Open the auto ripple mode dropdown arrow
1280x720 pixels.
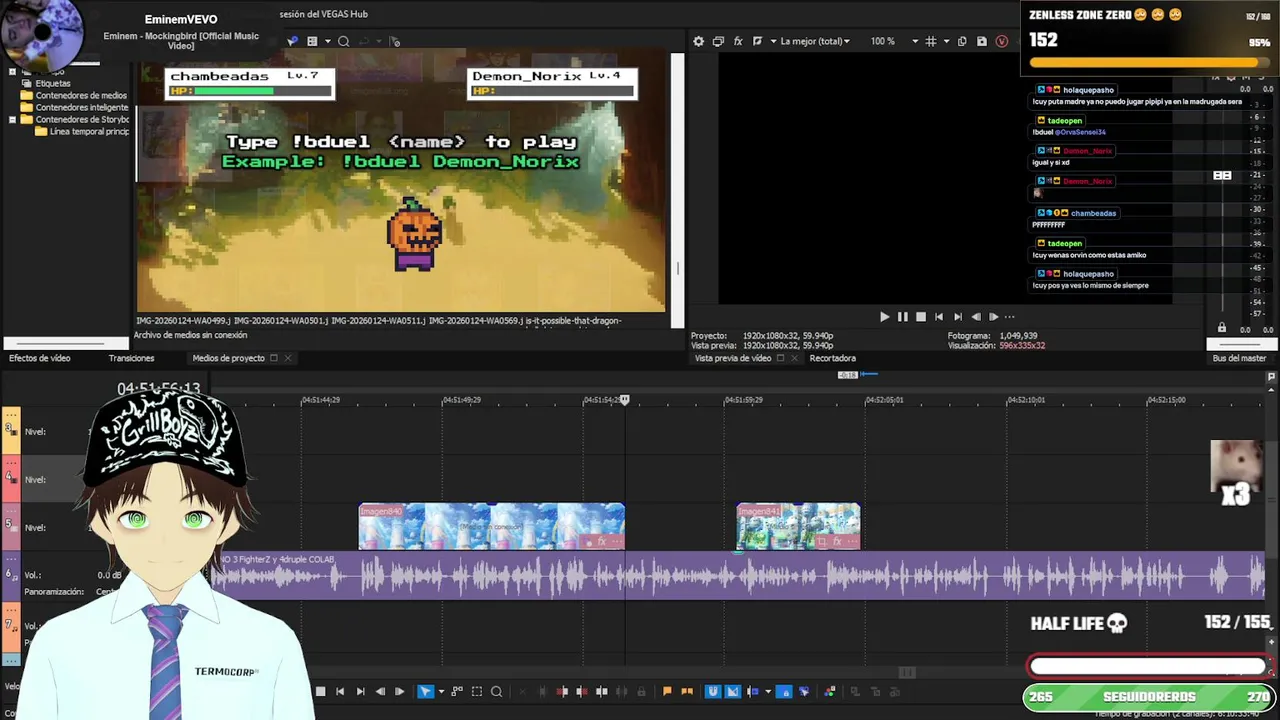pyautogui.click(x=768, y=691)
